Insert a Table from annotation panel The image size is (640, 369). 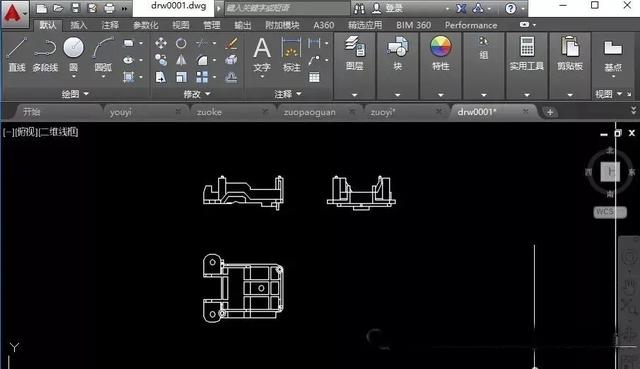point(314,77)
